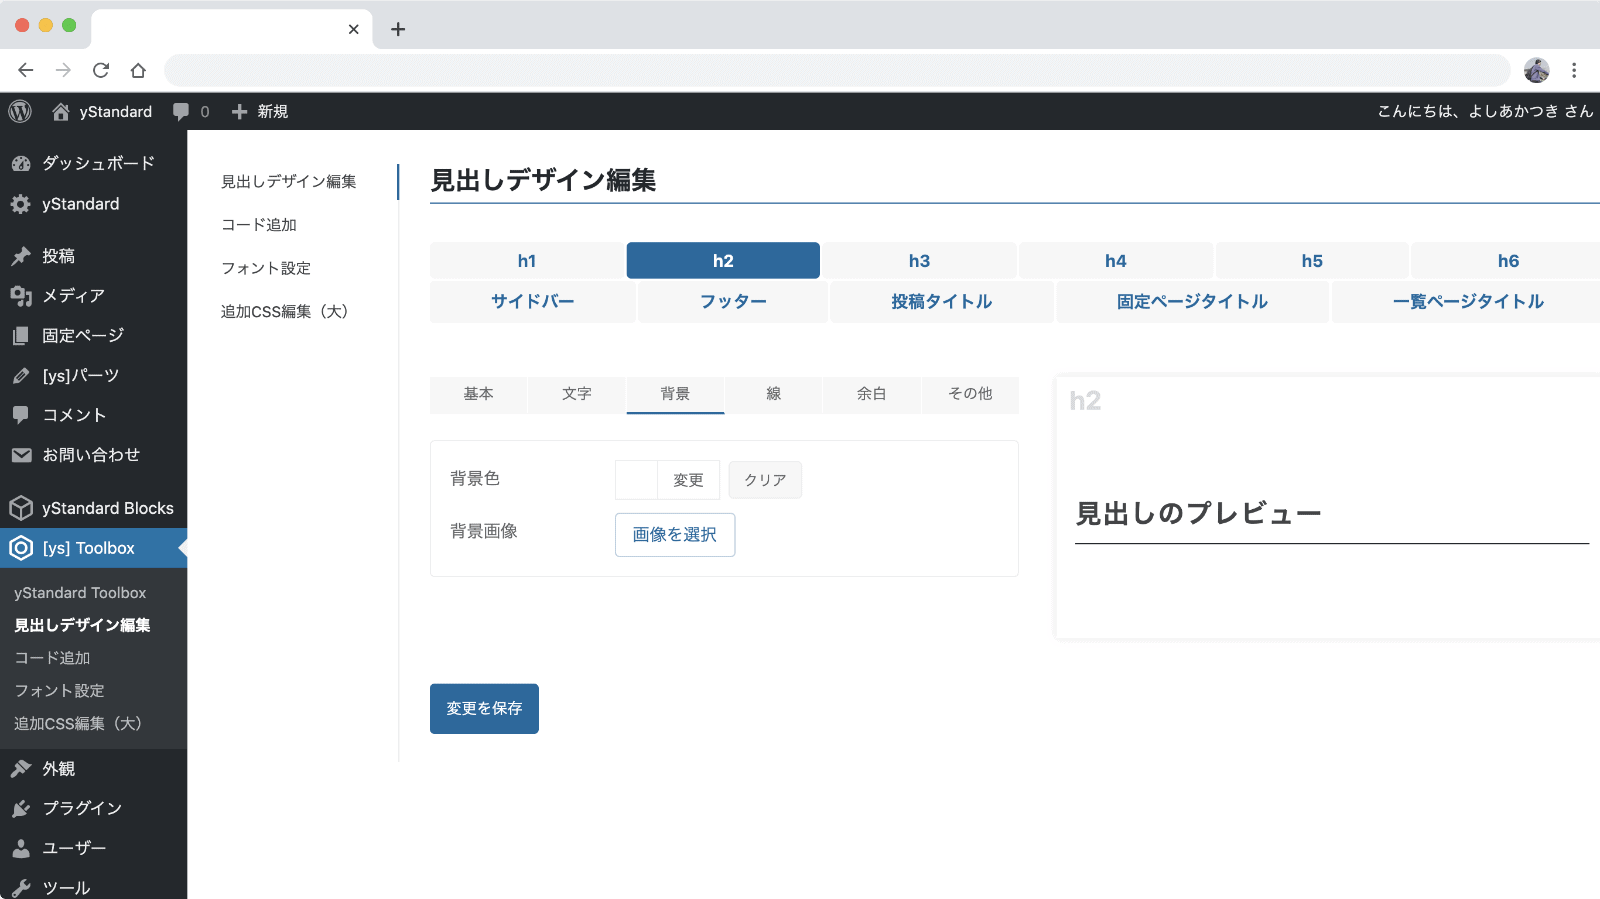Open フォント設定 in inner side menu
The image size is (1600, 899).
point(266,268)
